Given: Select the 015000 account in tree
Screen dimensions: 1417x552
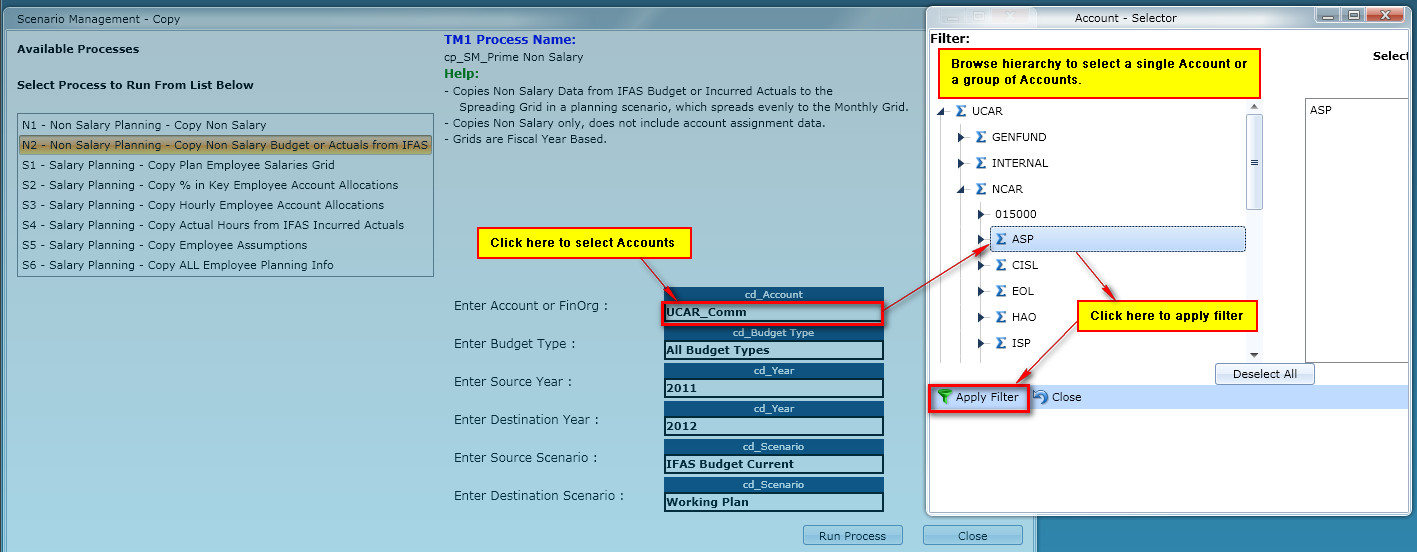Looking at the screenshot, I should point(1015,214).
